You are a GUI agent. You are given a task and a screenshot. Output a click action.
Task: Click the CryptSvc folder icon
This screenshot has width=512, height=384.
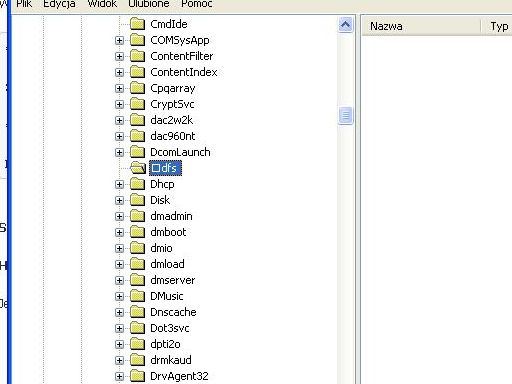(x=137, y=104)
